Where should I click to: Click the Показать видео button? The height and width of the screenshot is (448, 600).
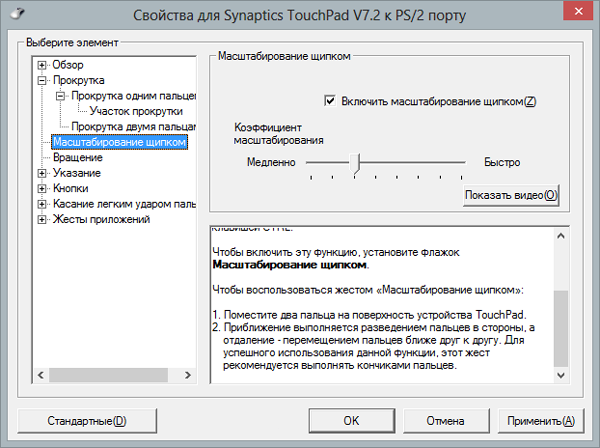click(511, 195)
